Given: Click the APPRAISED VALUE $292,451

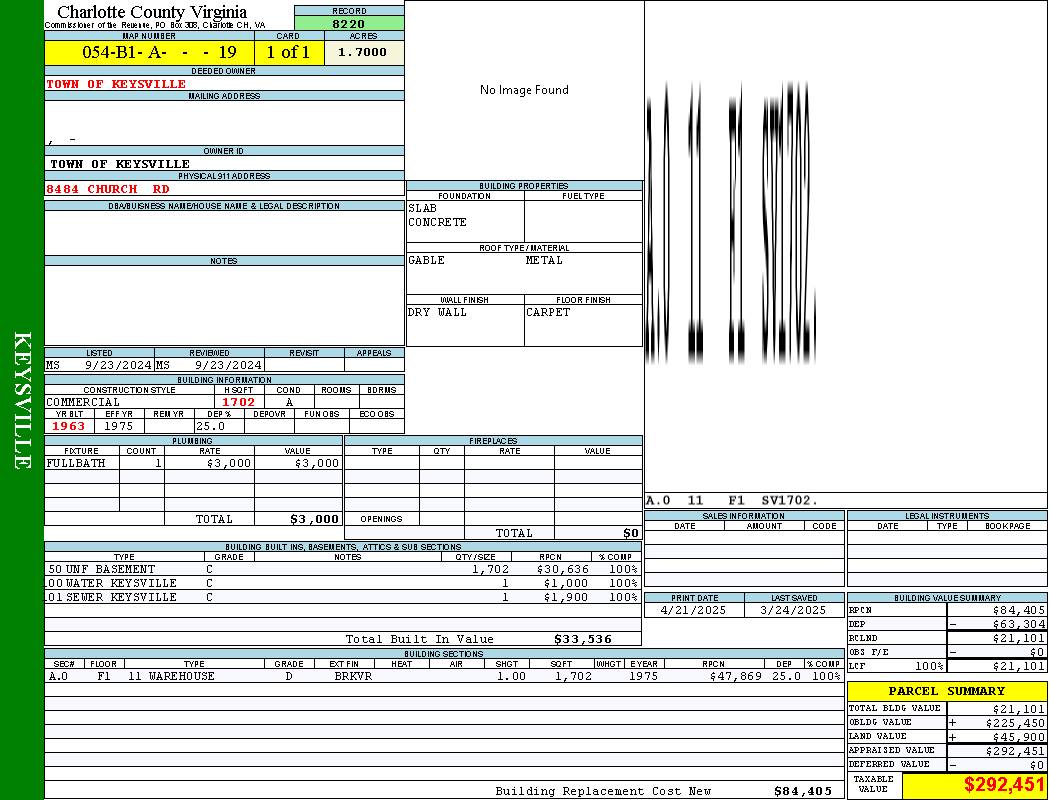Looking at the screenshot, I should [1015, 751].
